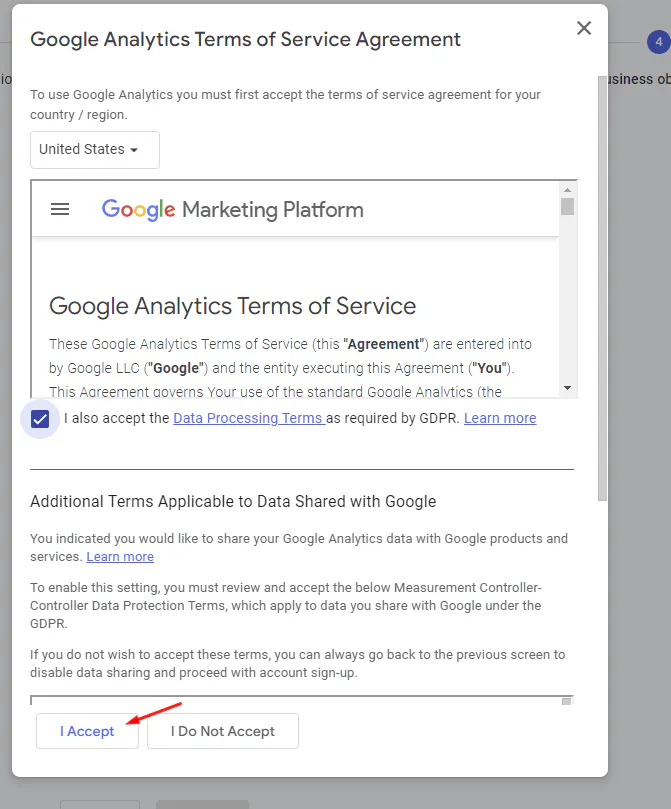Image resolution: width=671 pixels, height=809 pixels.
Task: Click the Google Marketing Platform logo
Action: click(x=232, y=210)
